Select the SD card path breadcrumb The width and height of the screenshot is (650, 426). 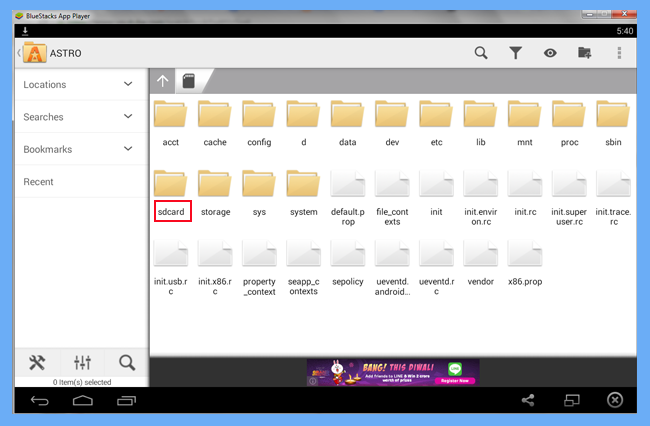coord(189,81)
